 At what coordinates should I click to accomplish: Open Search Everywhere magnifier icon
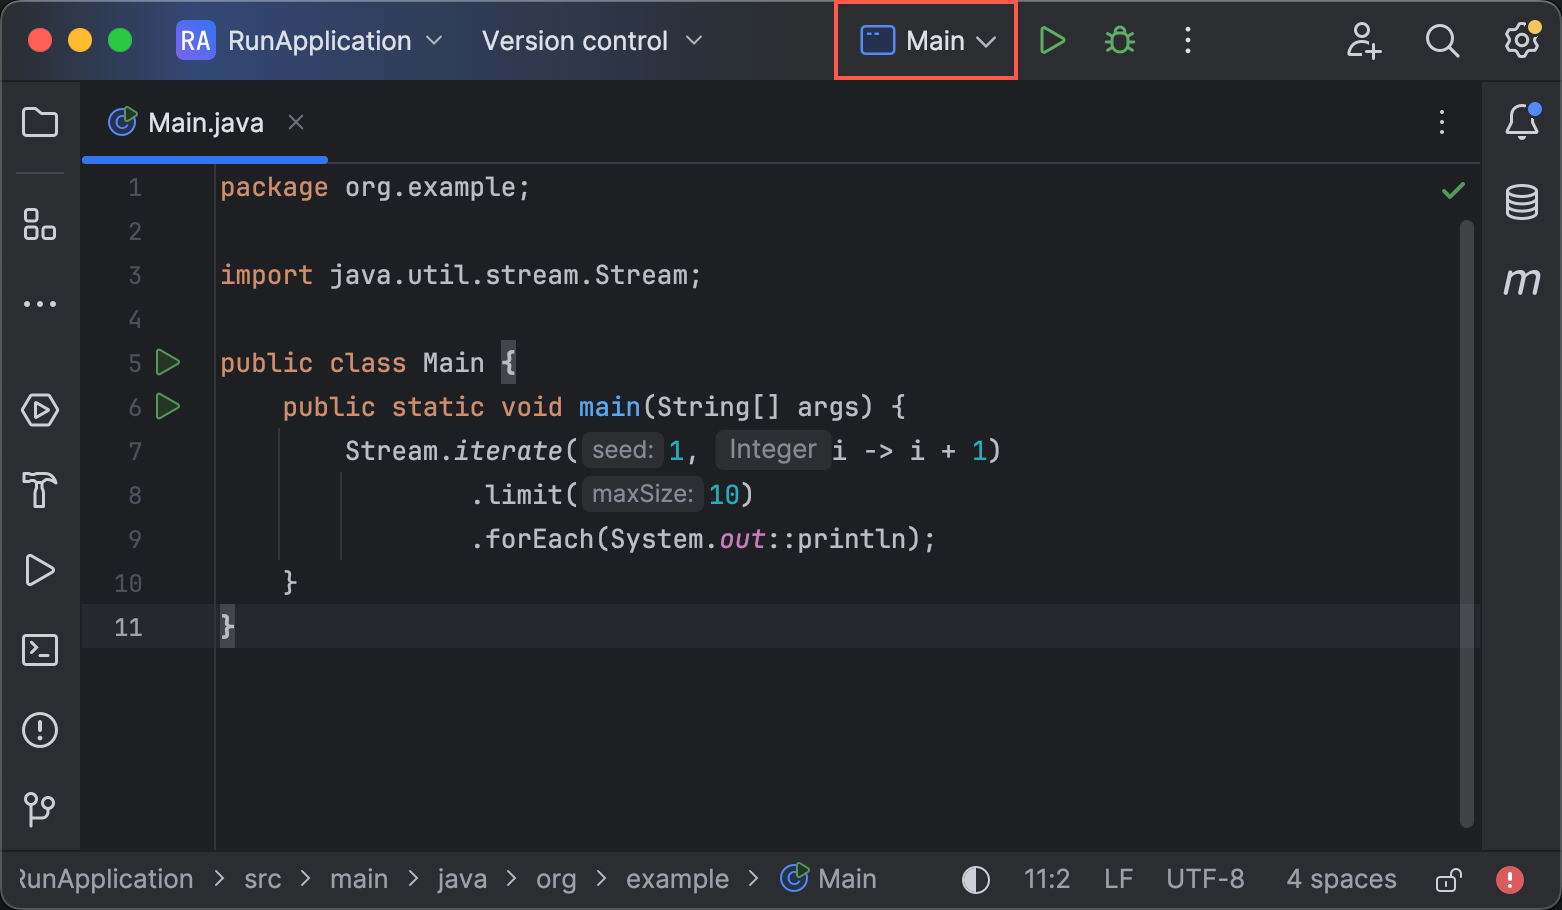[x=1442, y=40]
